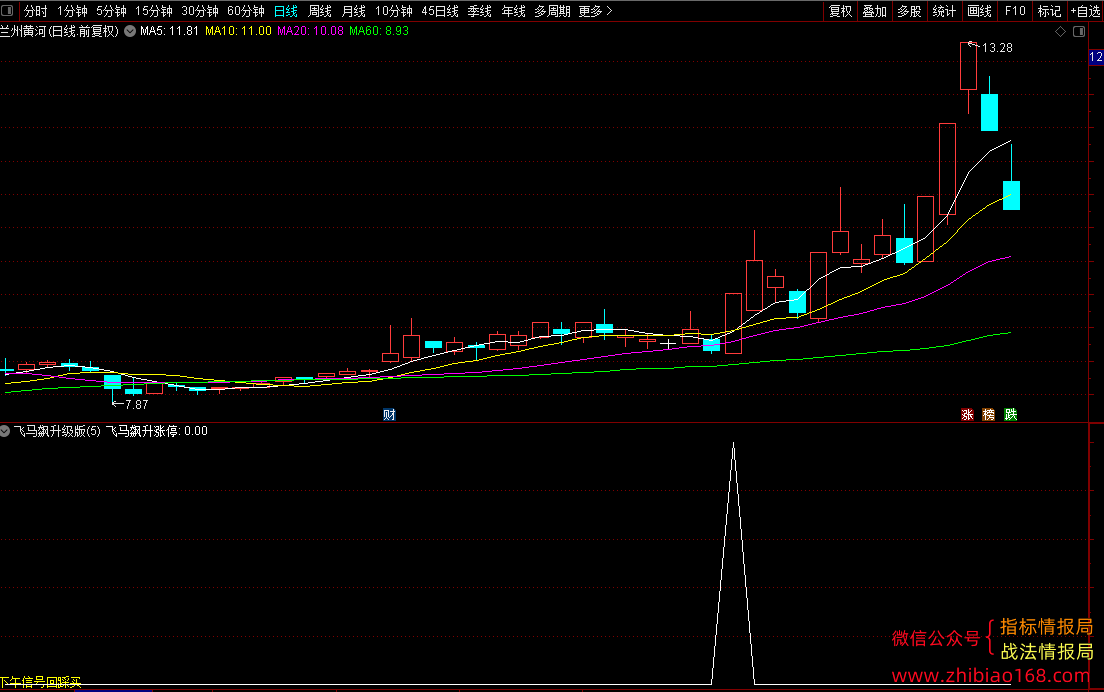Open the 飞马飙升级版 indicator dropdown
1104x692 pixels.
pyautogui.click(x=5, y=431)
